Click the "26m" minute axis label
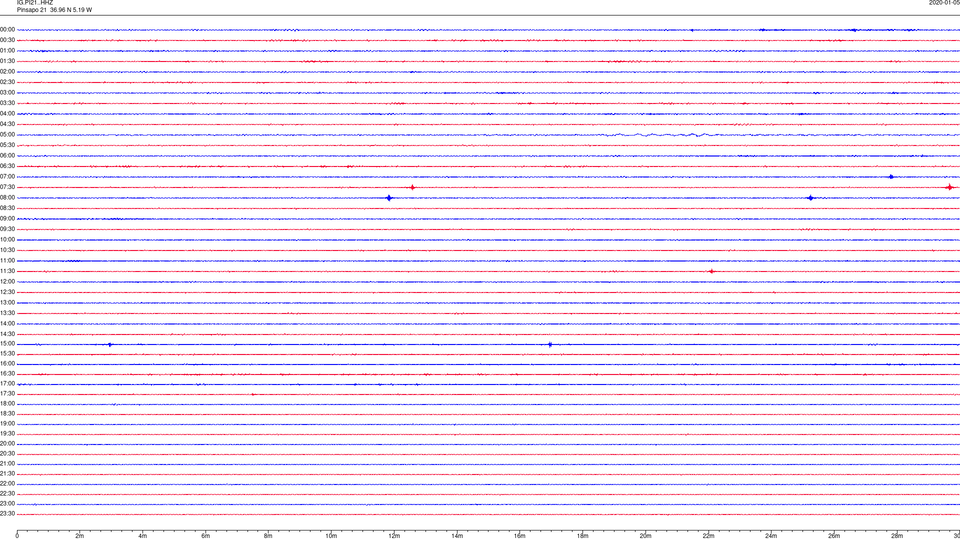Screen dimensions: 960x540 834,536
